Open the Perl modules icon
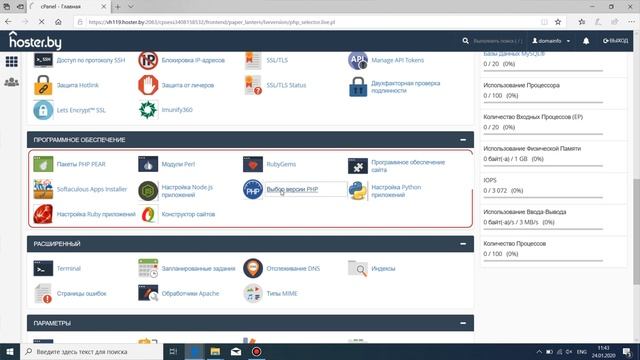This screenshot has height=360, width=640. pos(148,164)
